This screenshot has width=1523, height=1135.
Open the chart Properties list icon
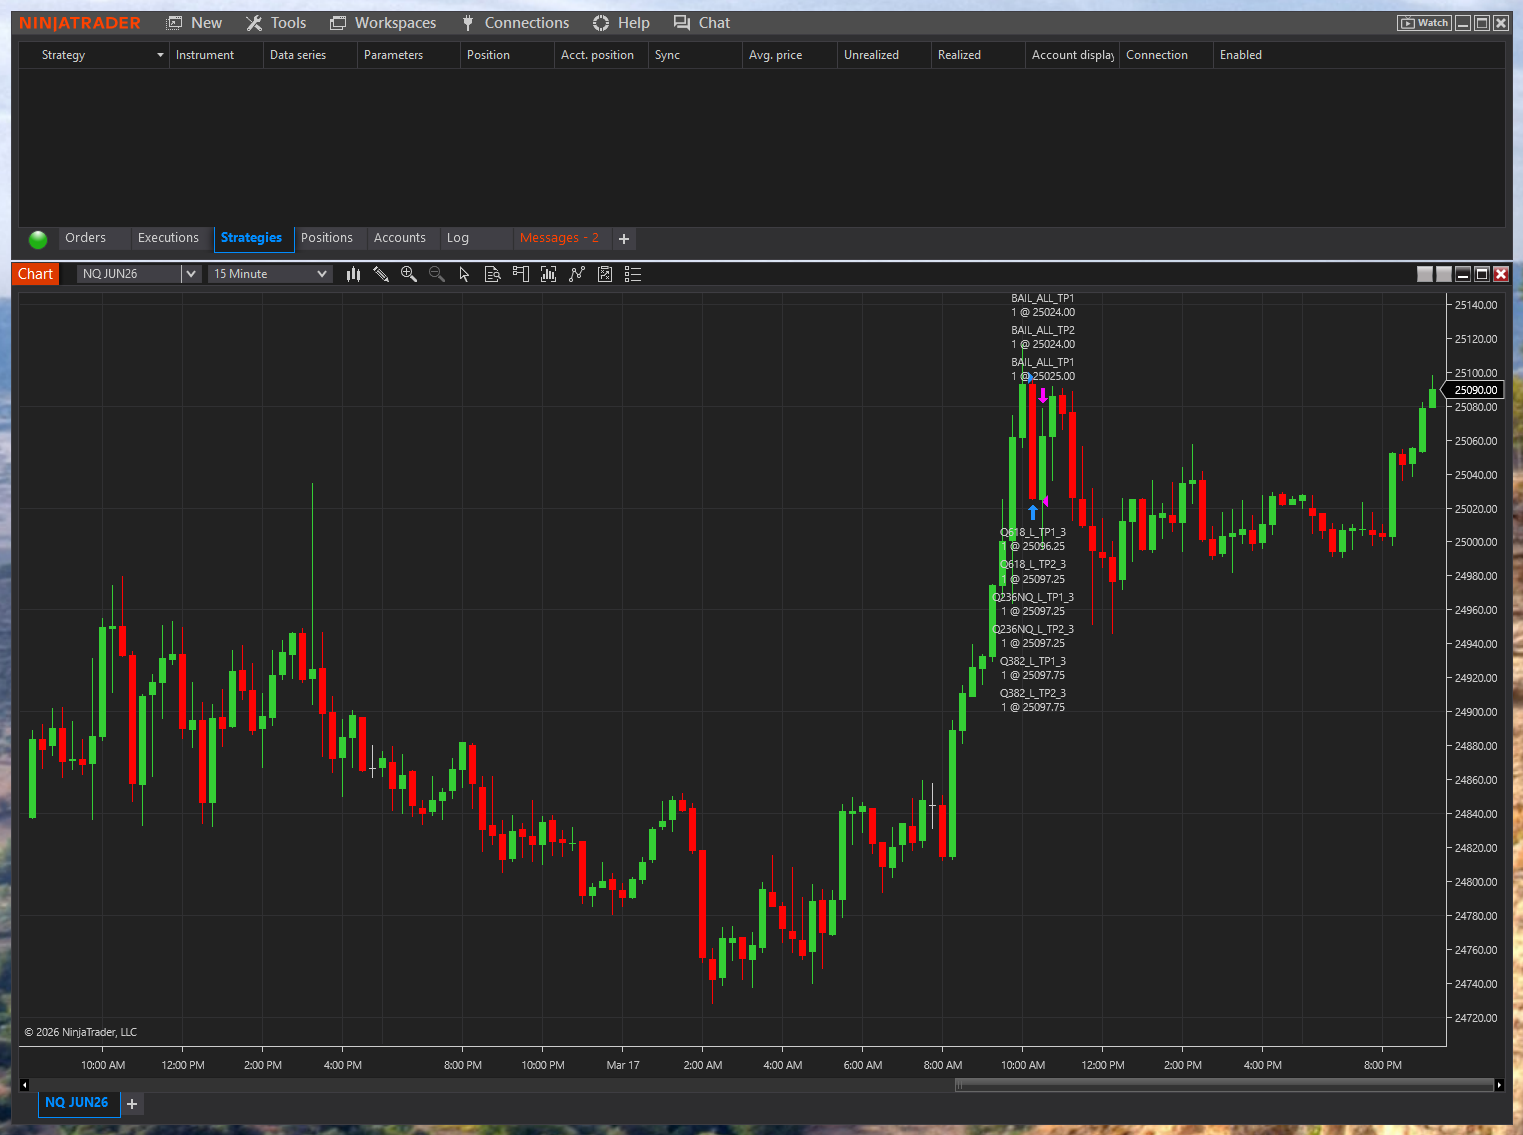tap(632, 273)
